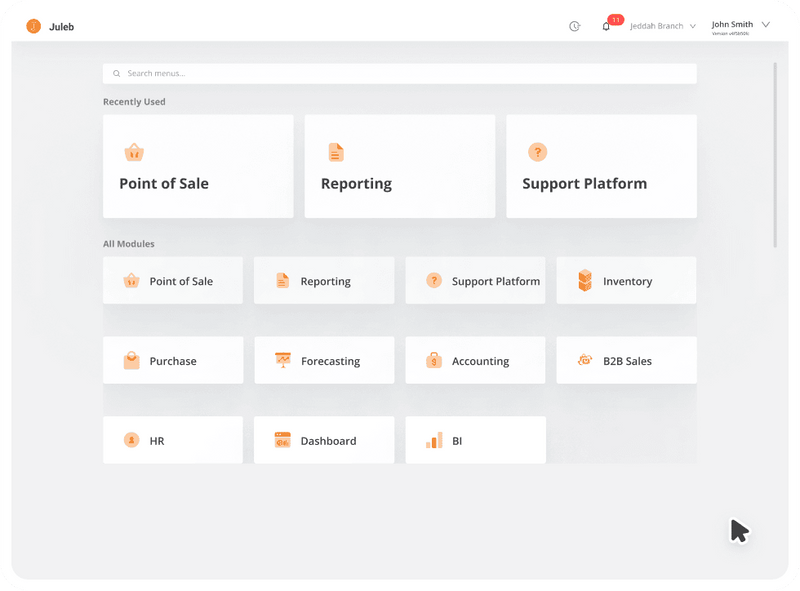Open the Purchase module
The image size is (800, 591).
pyautogui.click(x=173, y=360)
